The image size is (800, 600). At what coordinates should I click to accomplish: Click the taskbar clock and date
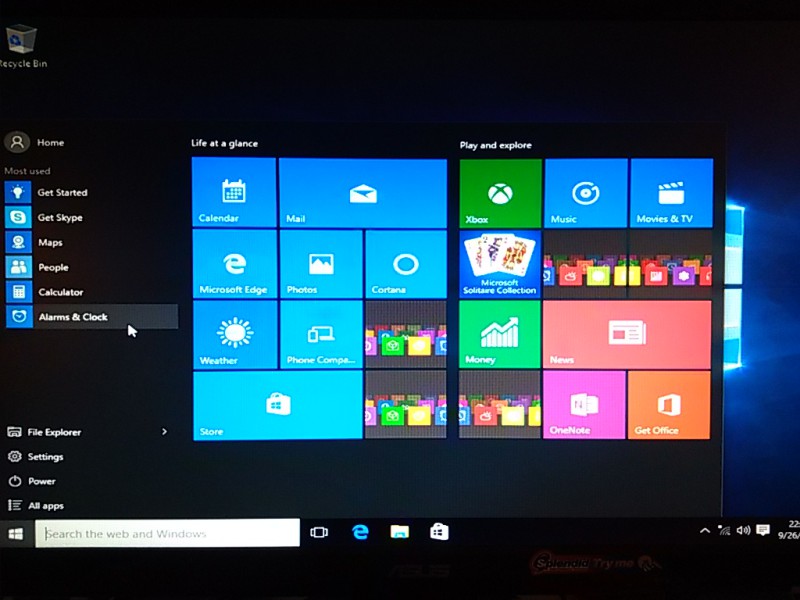pos(789,530)
